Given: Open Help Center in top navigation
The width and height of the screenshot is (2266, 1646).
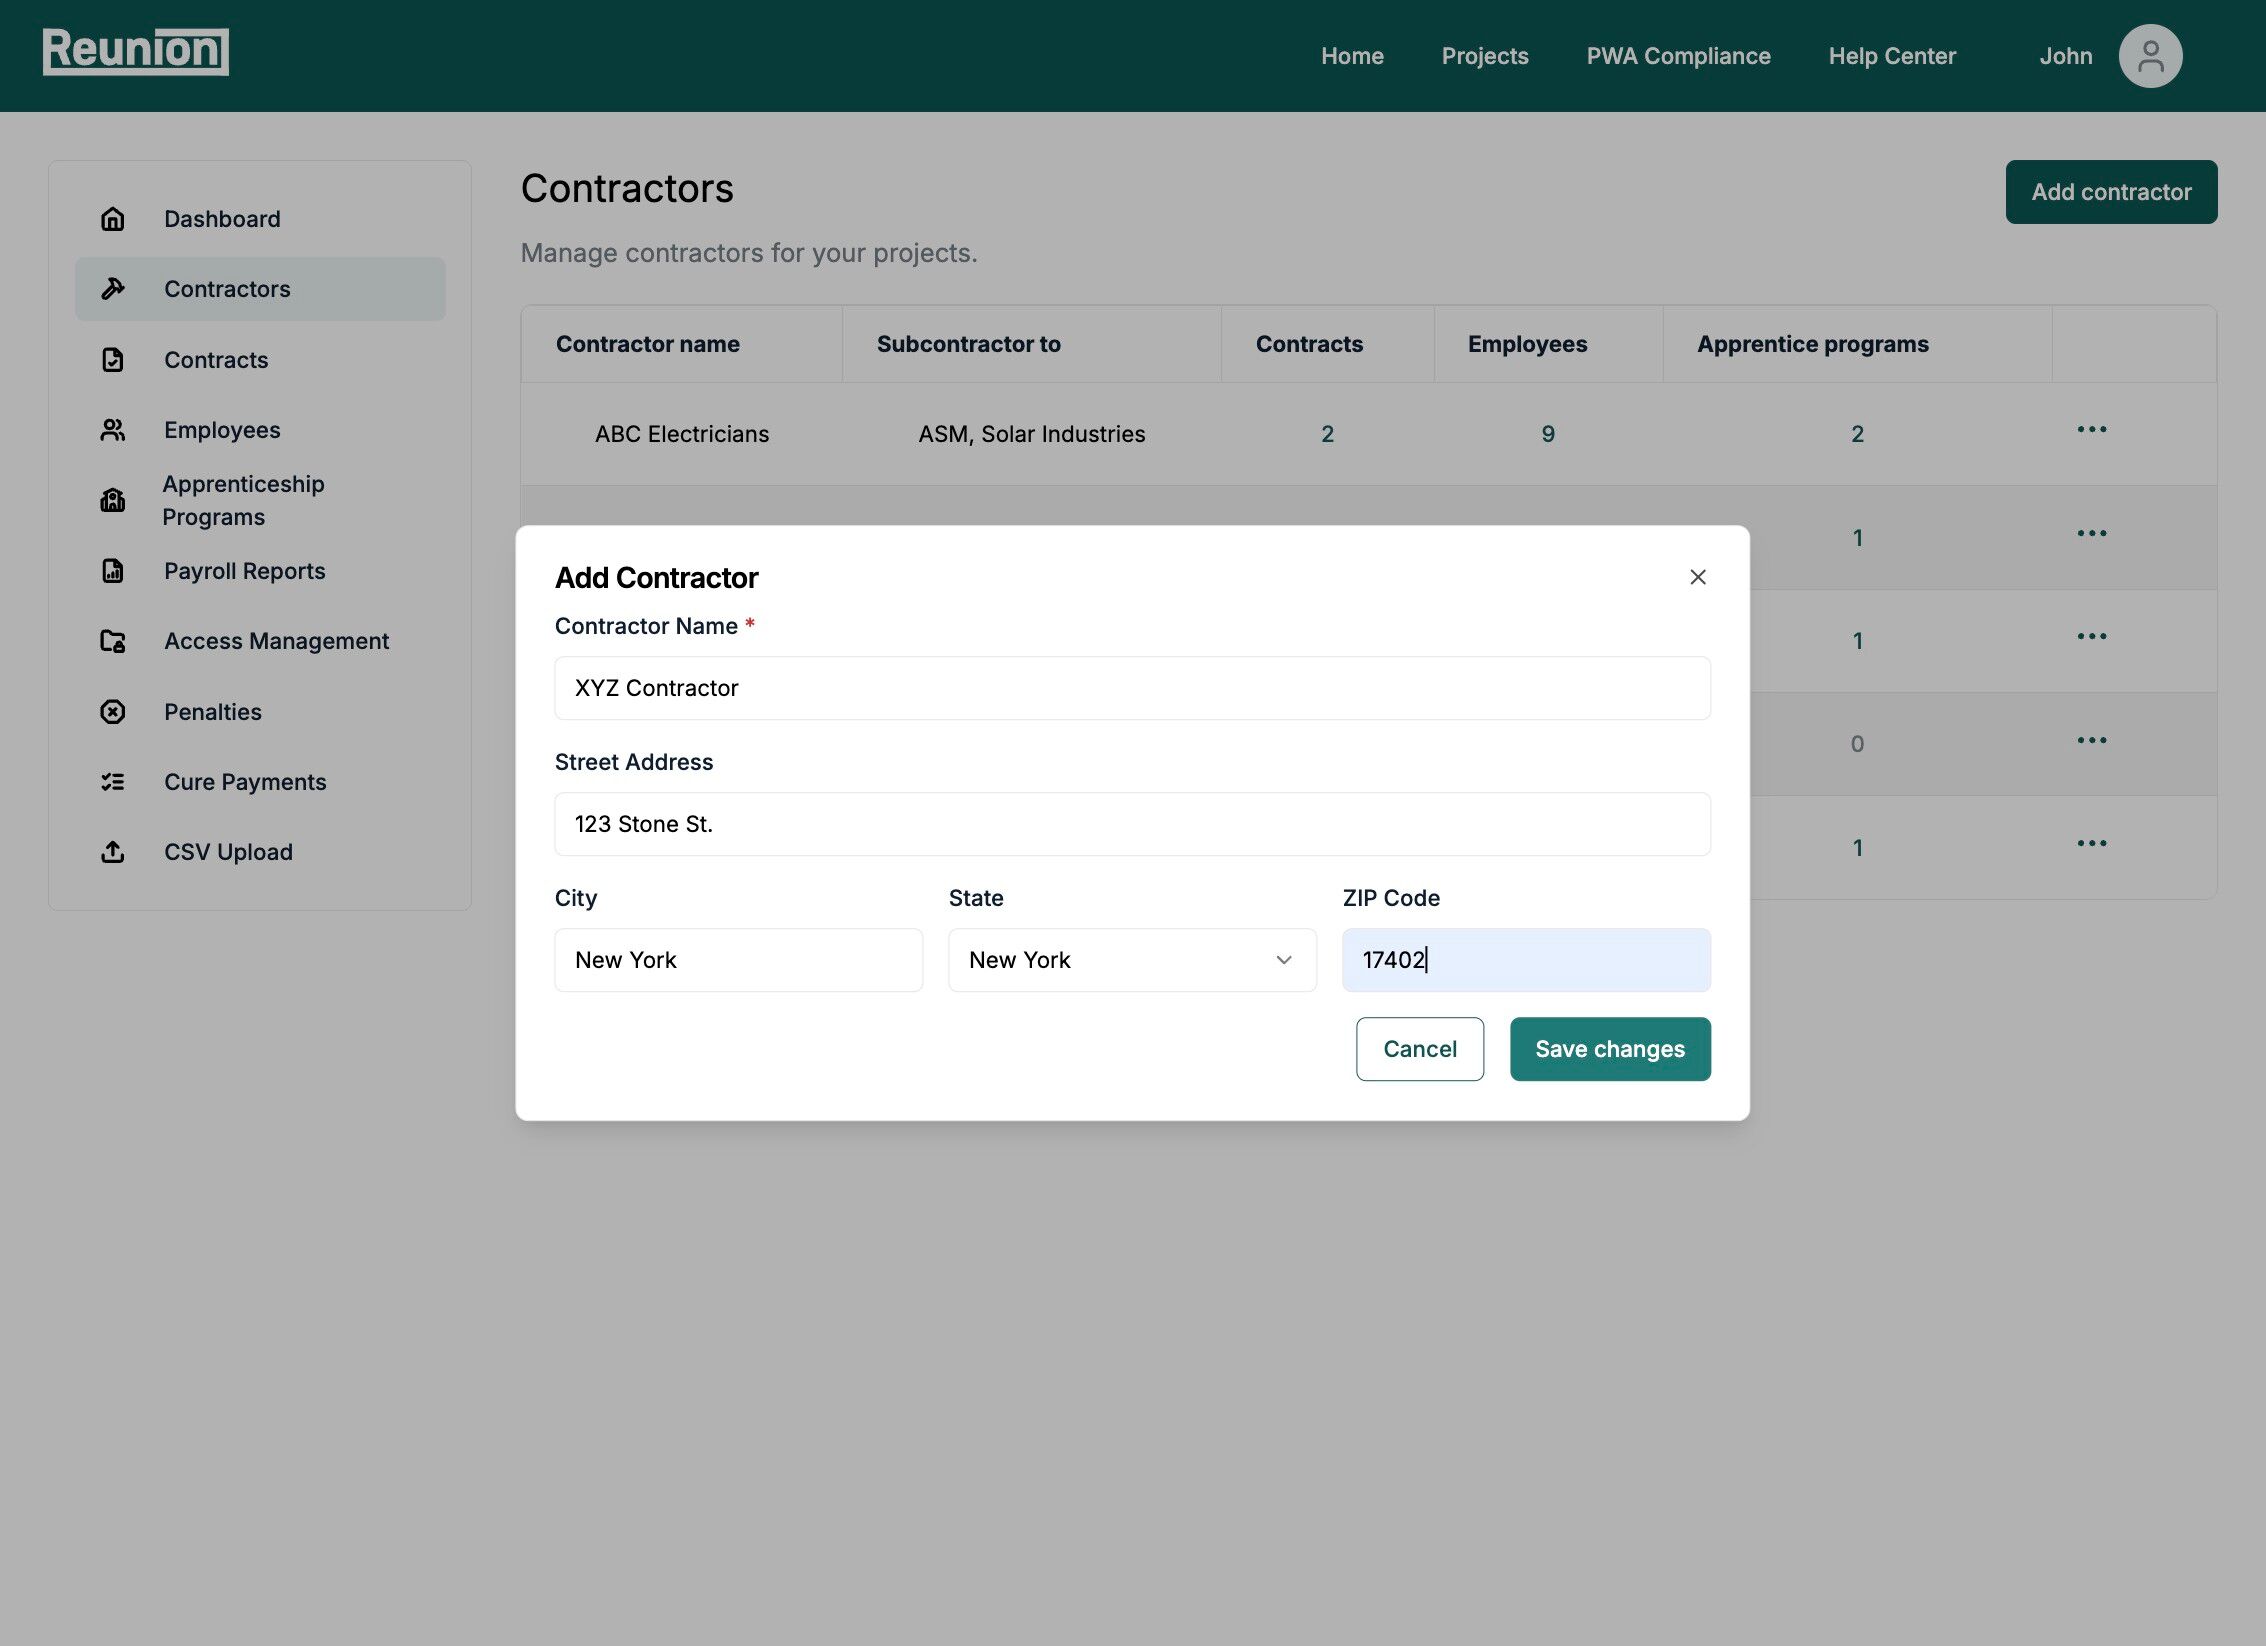Looking at the screenshot, I should pyautogui.click(x=1892, y=56).
